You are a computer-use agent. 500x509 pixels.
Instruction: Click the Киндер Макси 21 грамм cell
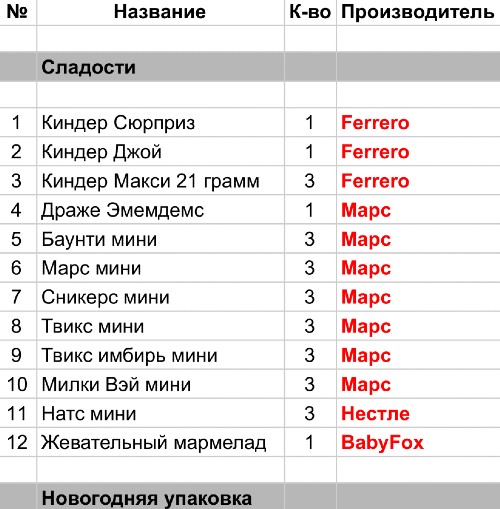tap(160, 181)
